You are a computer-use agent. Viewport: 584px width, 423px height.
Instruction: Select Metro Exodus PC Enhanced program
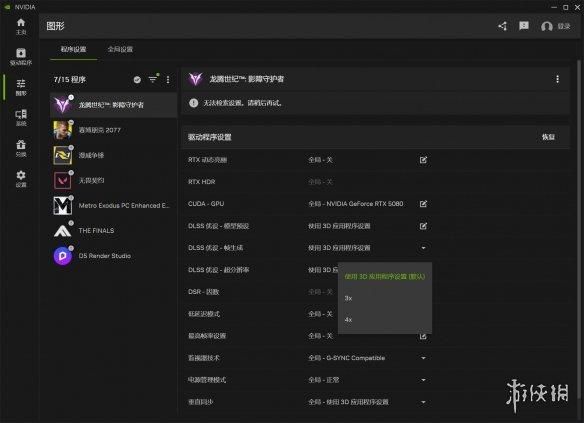114,206
